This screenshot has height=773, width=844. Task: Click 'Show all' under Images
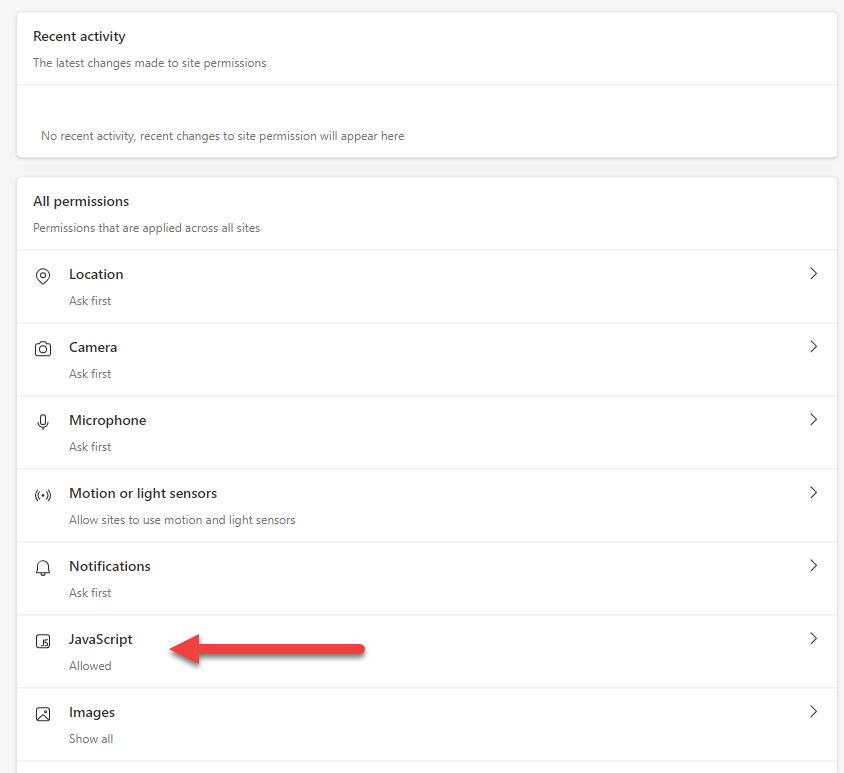point(91,739)
